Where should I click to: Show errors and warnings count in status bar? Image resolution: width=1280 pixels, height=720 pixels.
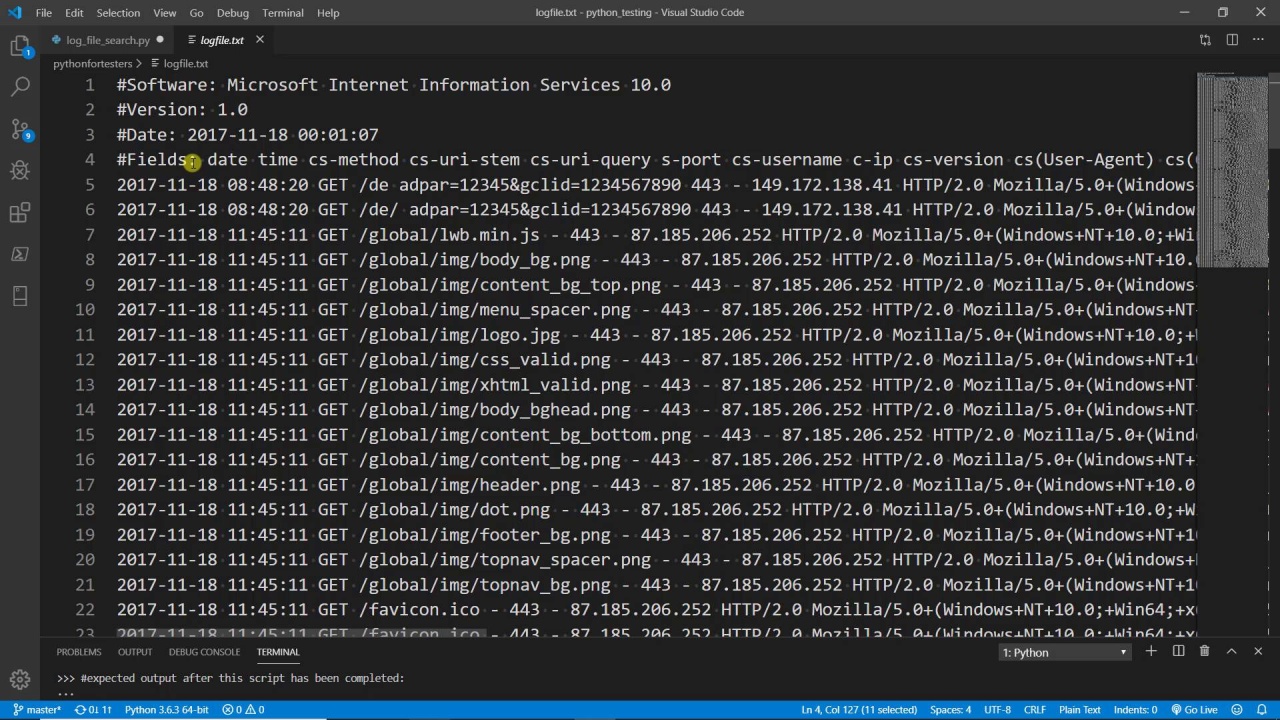click(243, 710)
